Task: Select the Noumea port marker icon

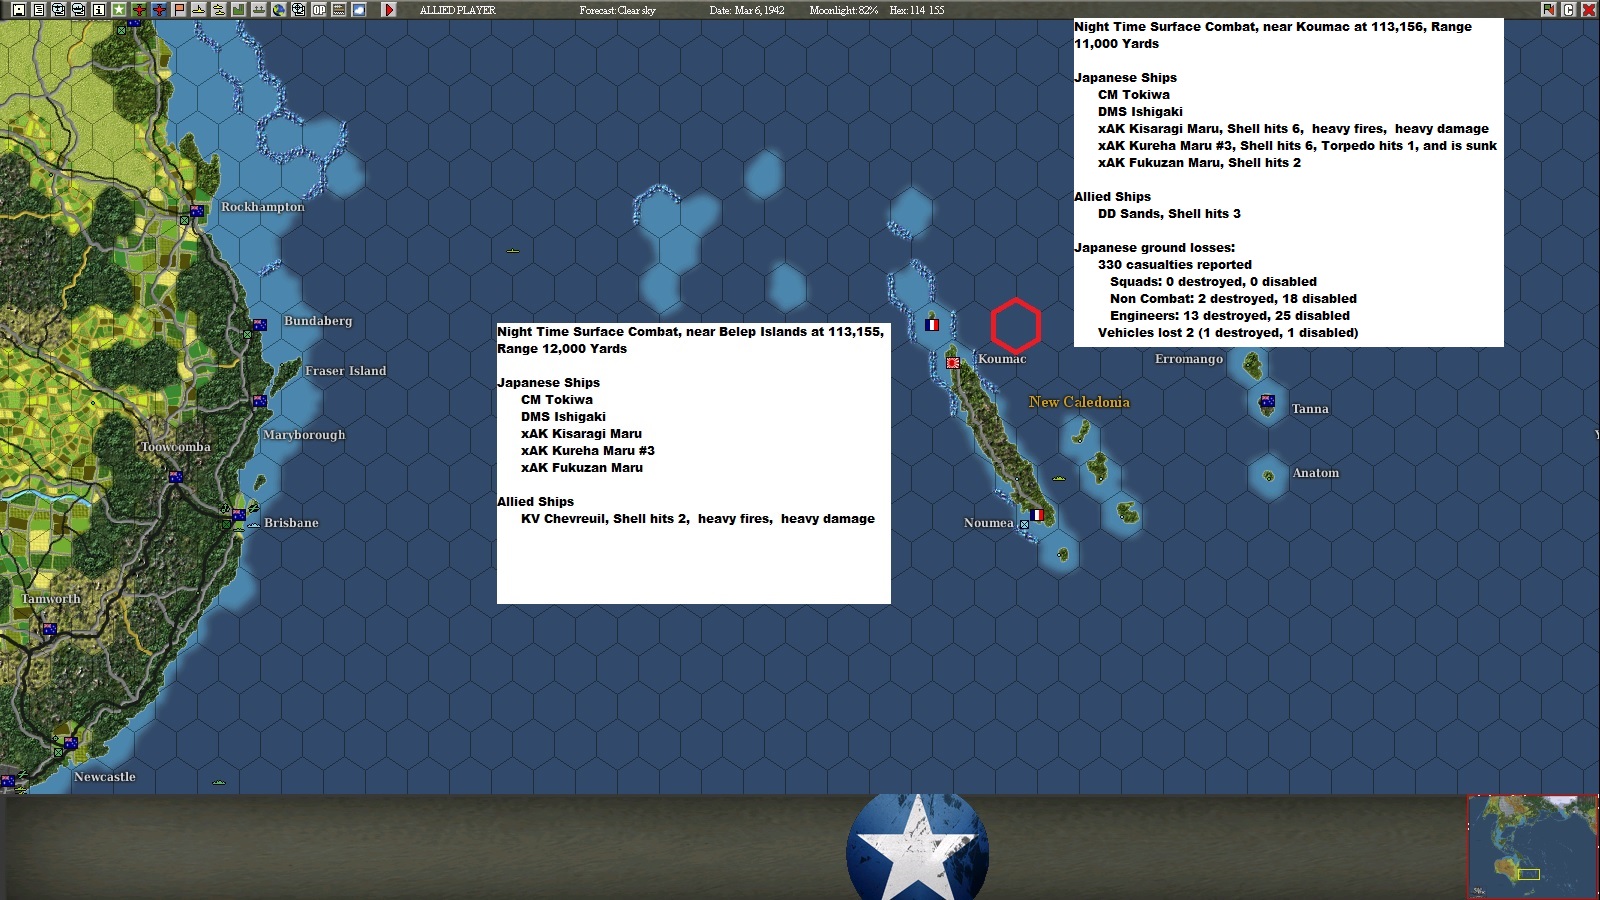Action: pyautogui.click(x=1024, y=524)
